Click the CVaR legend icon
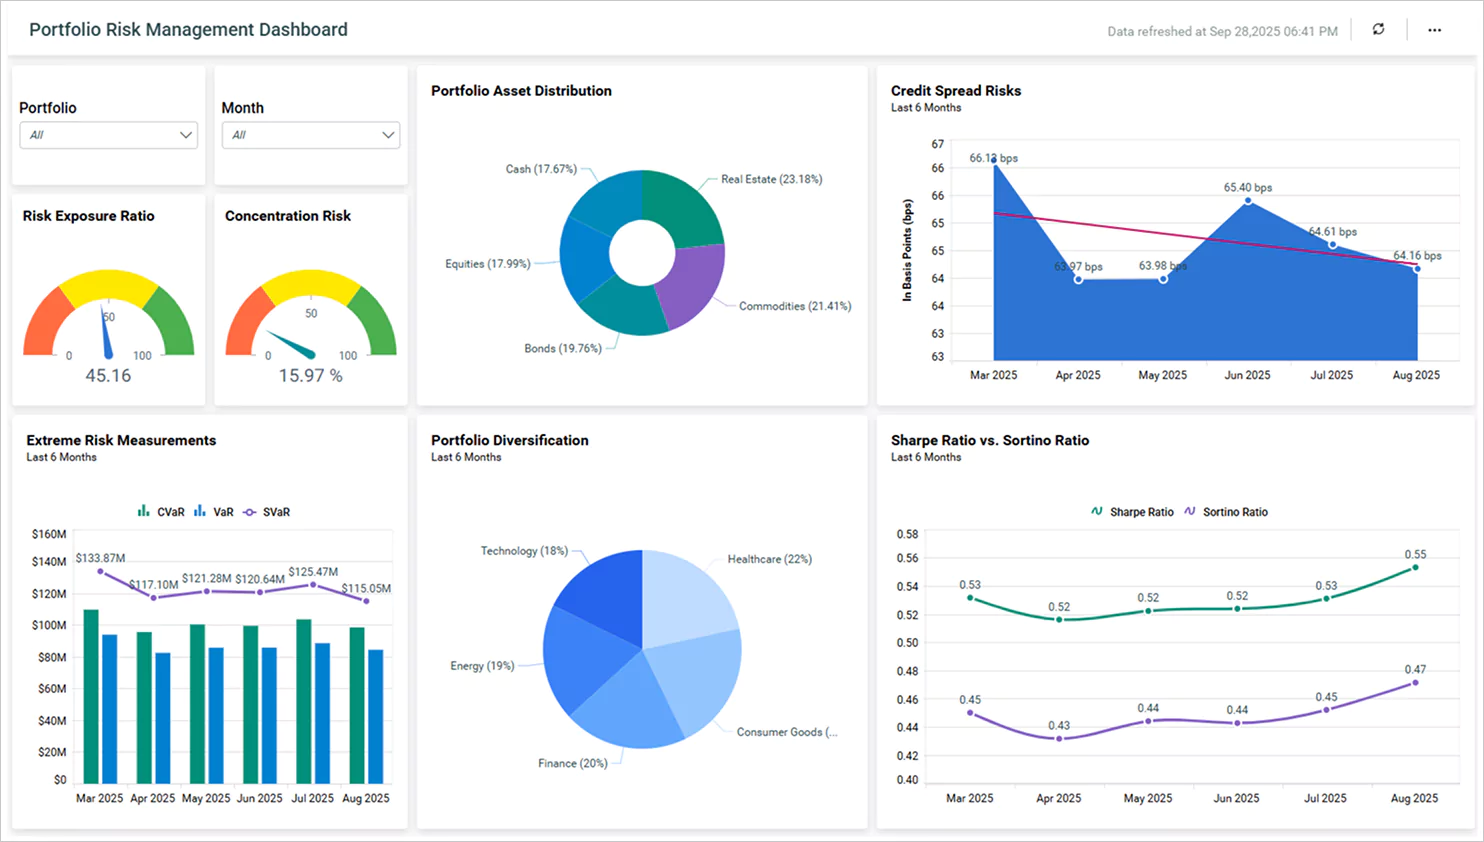This screenshot has width=1484, height=842. click(144, 511)
